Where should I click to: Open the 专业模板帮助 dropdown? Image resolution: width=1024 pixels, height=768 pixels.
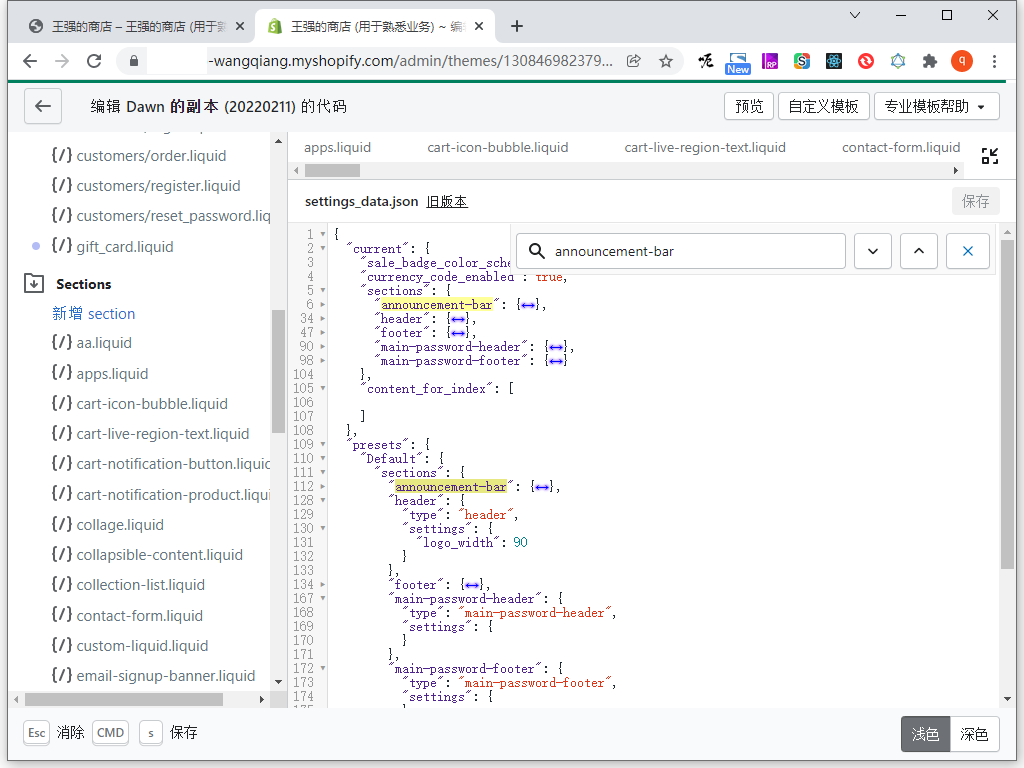[935, 106]
